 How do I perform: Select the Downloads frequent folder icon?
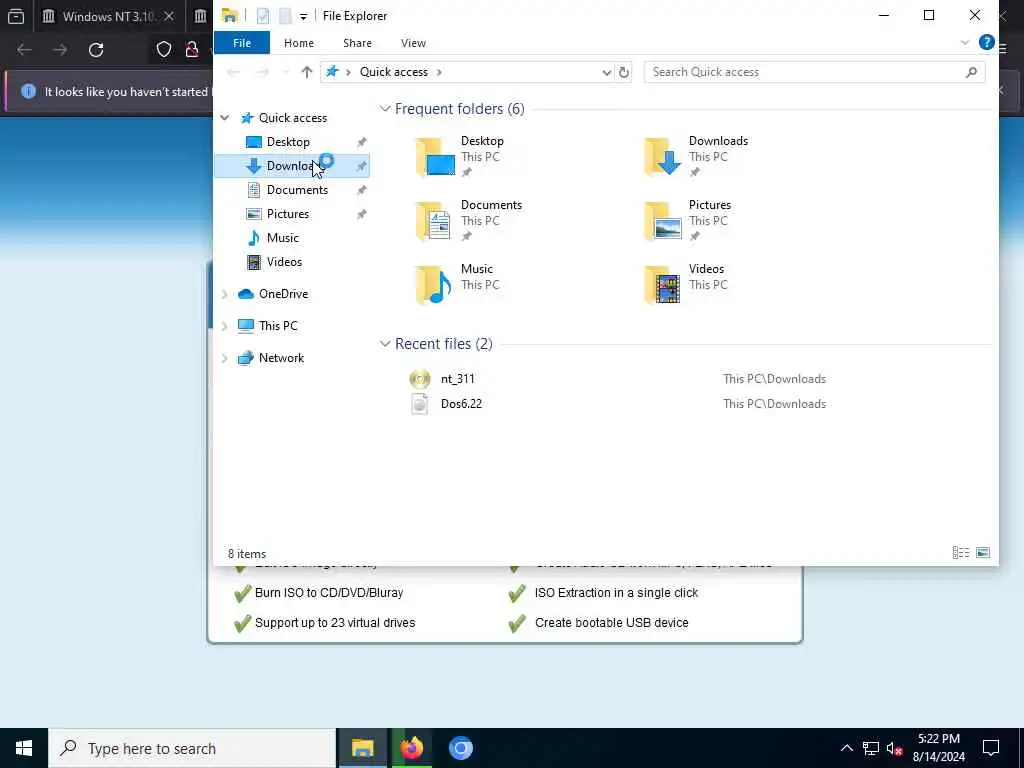pyautogui.click(x=663, y=157)
